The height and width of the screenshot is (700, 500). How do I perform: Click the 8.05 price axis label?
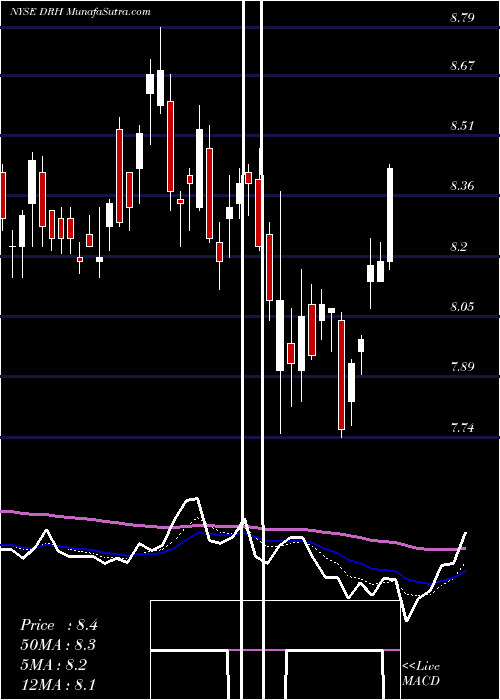462,307
